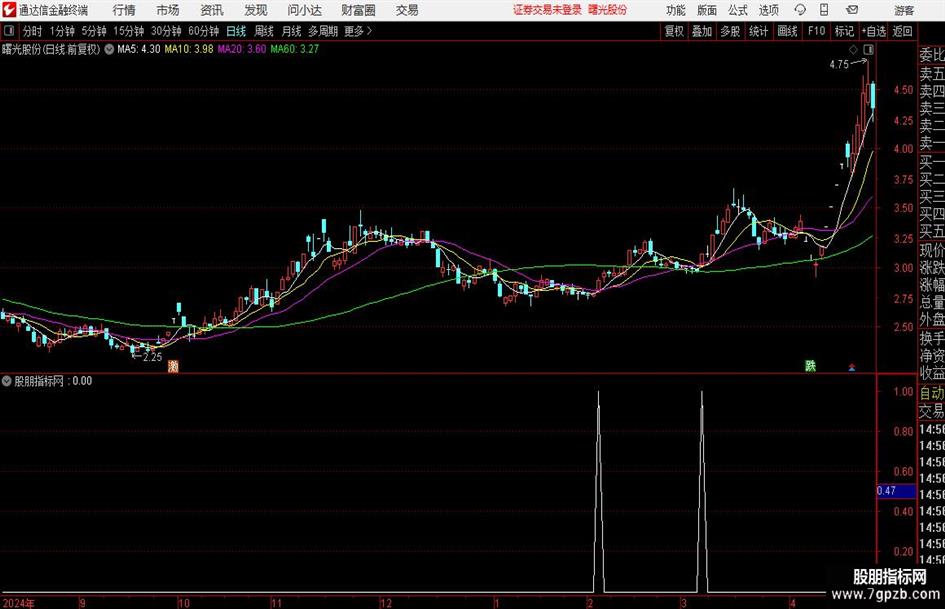The height and width of the screenshot is (609, 945).
Task: Switch to 60分钟 period
Action: 204,31
